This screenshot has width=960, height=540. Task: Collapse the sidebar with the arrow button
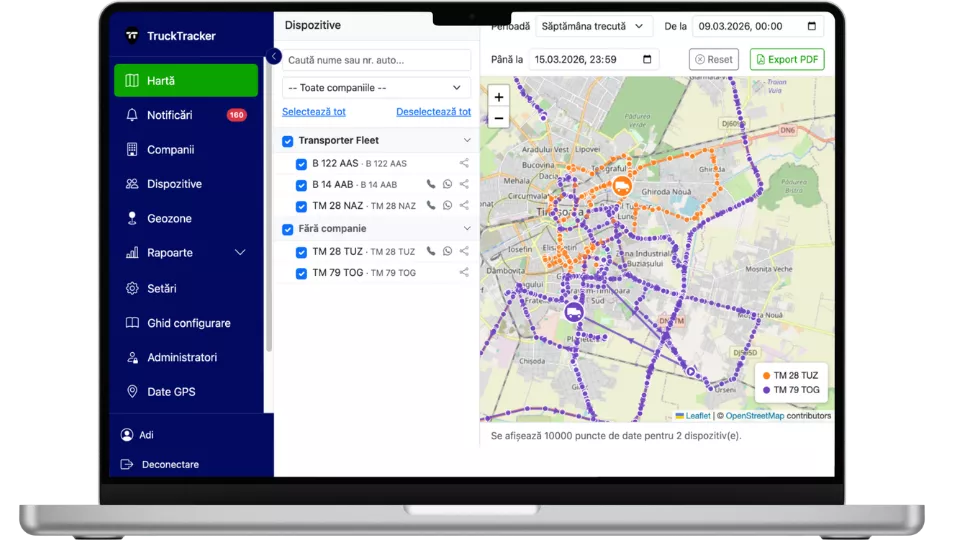click(x=274, y=56)
